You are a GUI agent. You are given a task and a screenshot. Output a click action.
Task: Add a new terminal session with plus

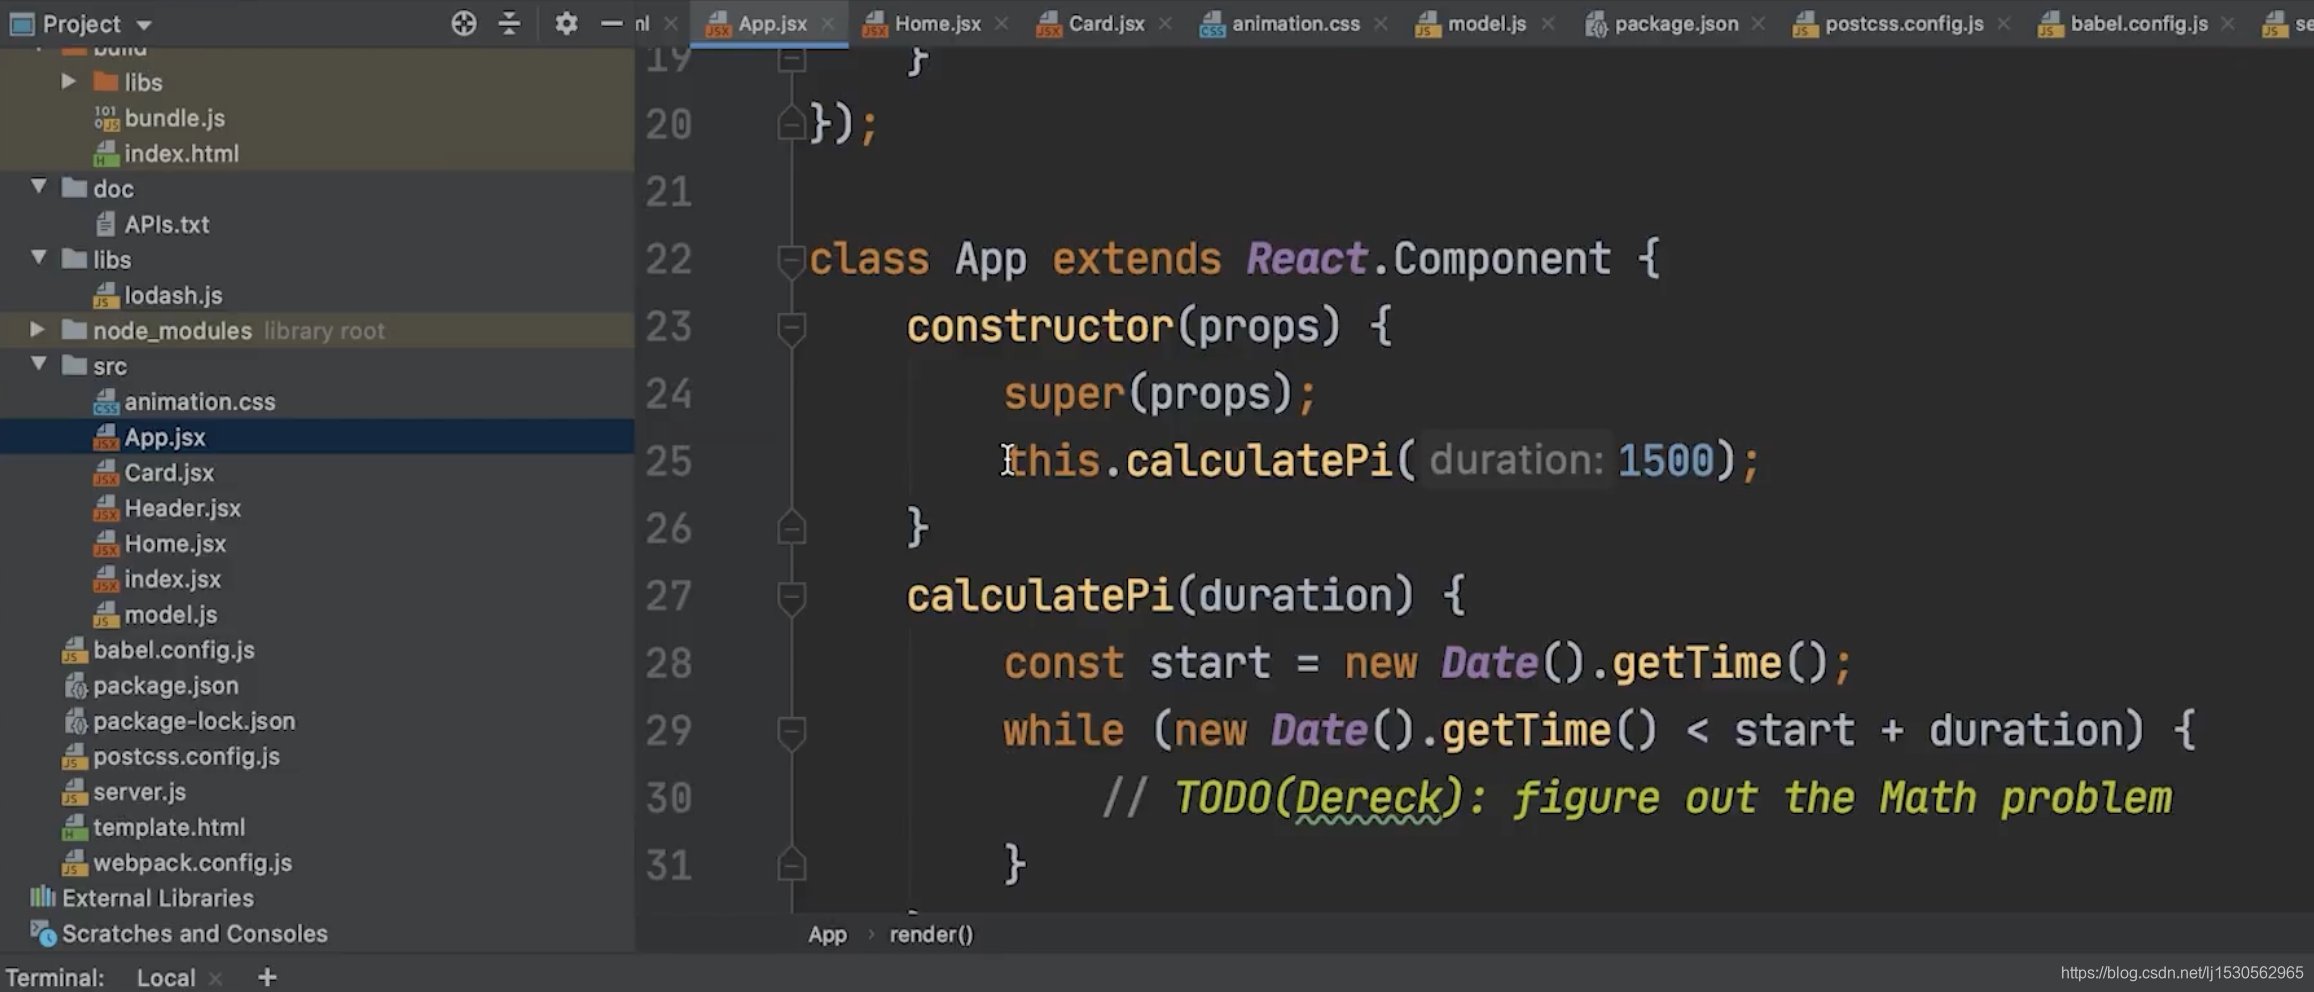click(267, 977)
